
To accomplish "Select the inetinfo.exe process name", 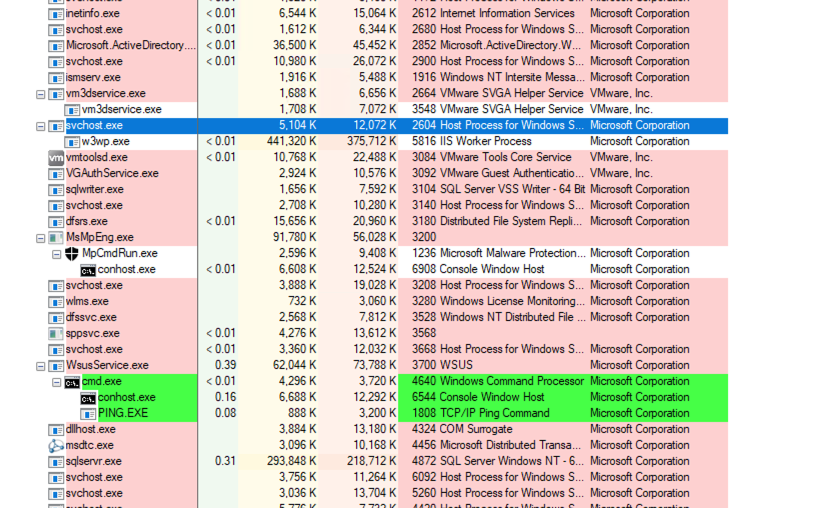I will tap(92, 13).
